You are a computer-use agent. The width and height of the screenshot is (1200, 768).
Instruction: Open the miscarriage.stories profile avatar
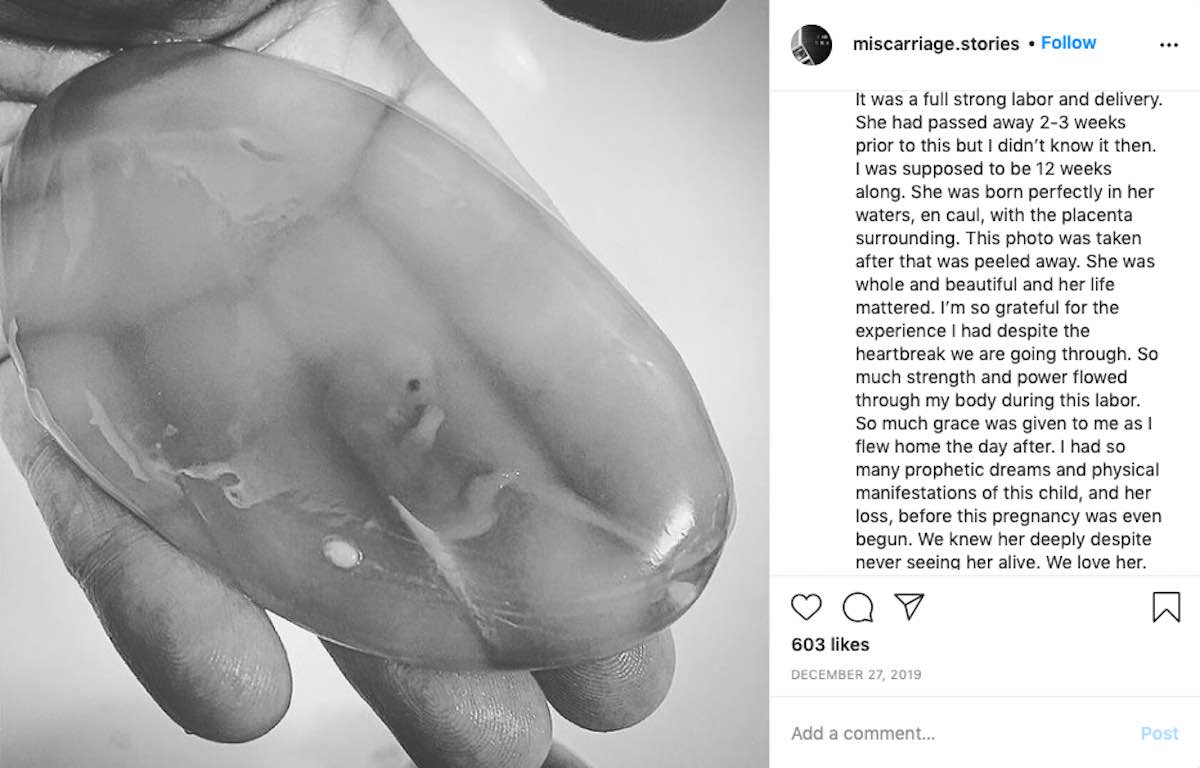click(811, 45)
